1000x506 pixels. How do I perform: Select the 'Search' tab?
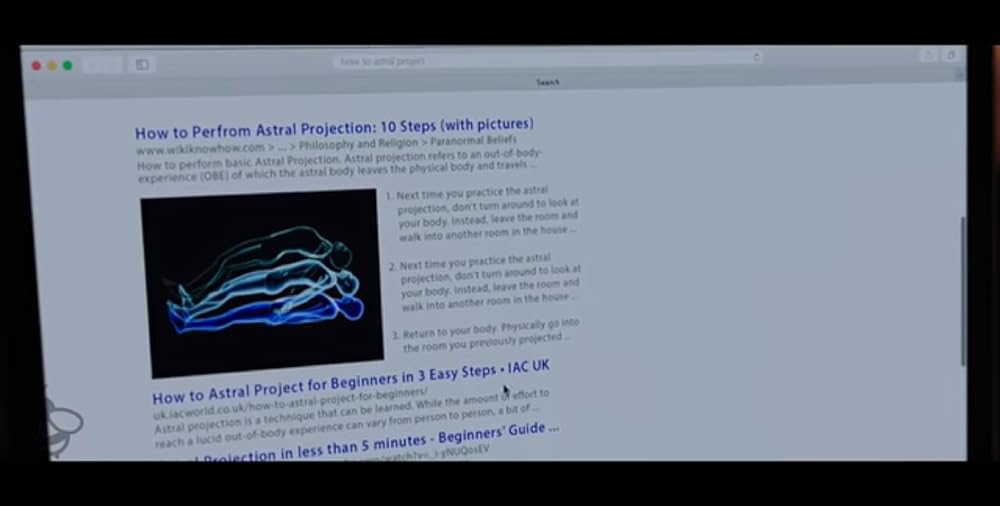click(x=548, y=82)
